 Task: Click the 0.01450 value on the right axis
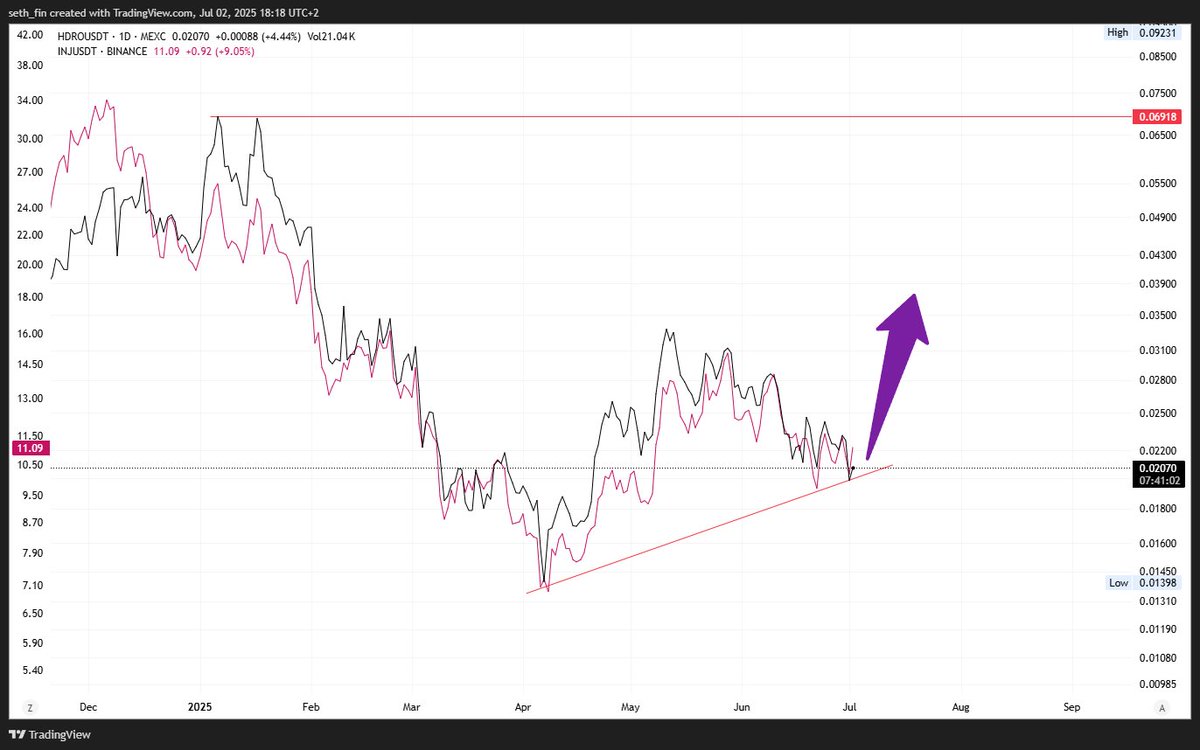tap(1159, 569)
